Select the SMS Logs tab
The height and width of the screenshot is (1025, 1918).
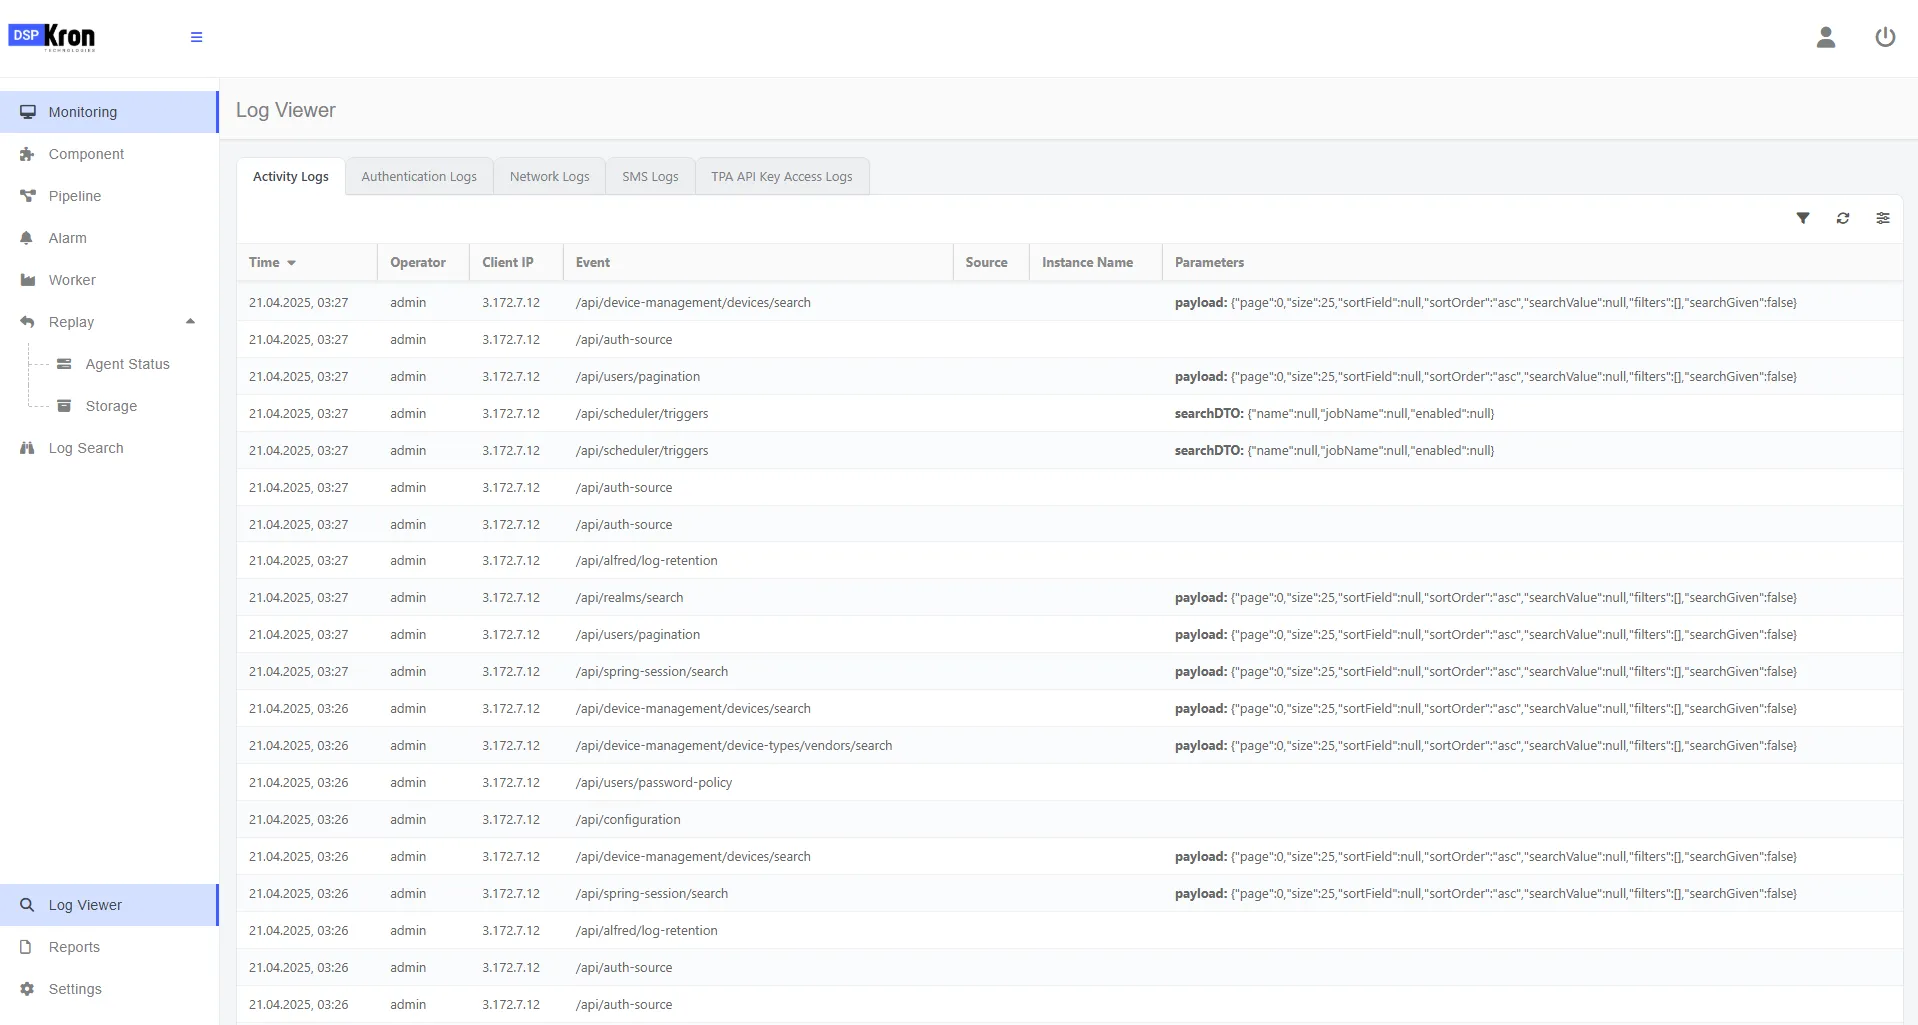coord(650,177)
